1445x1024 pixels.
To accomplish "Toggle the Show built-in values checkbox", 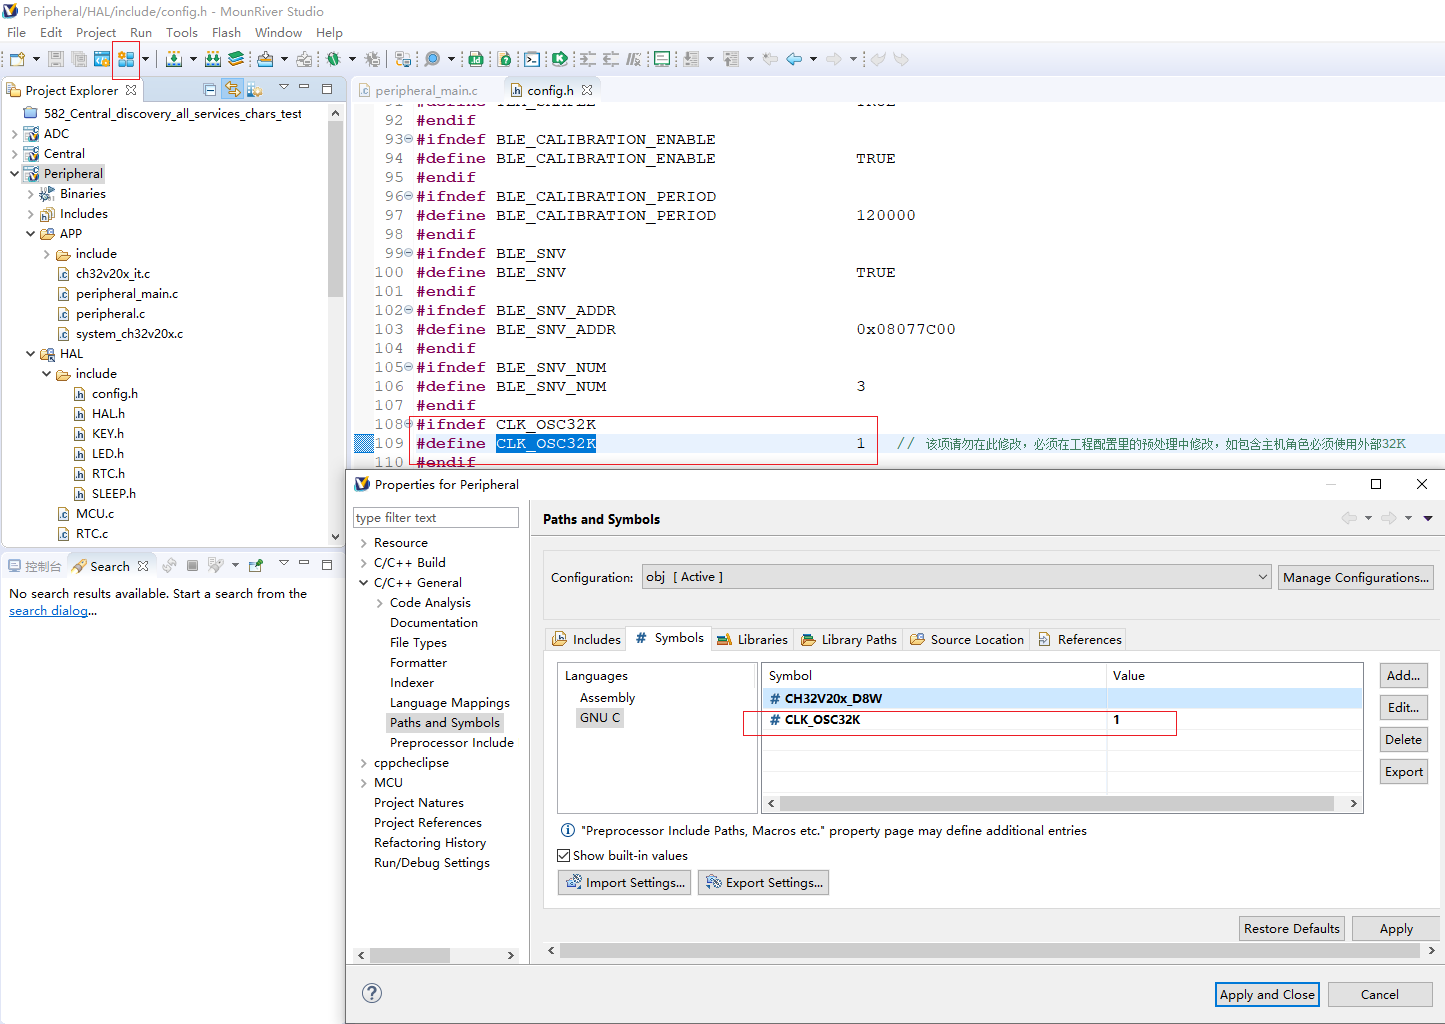I will (564, 856).
